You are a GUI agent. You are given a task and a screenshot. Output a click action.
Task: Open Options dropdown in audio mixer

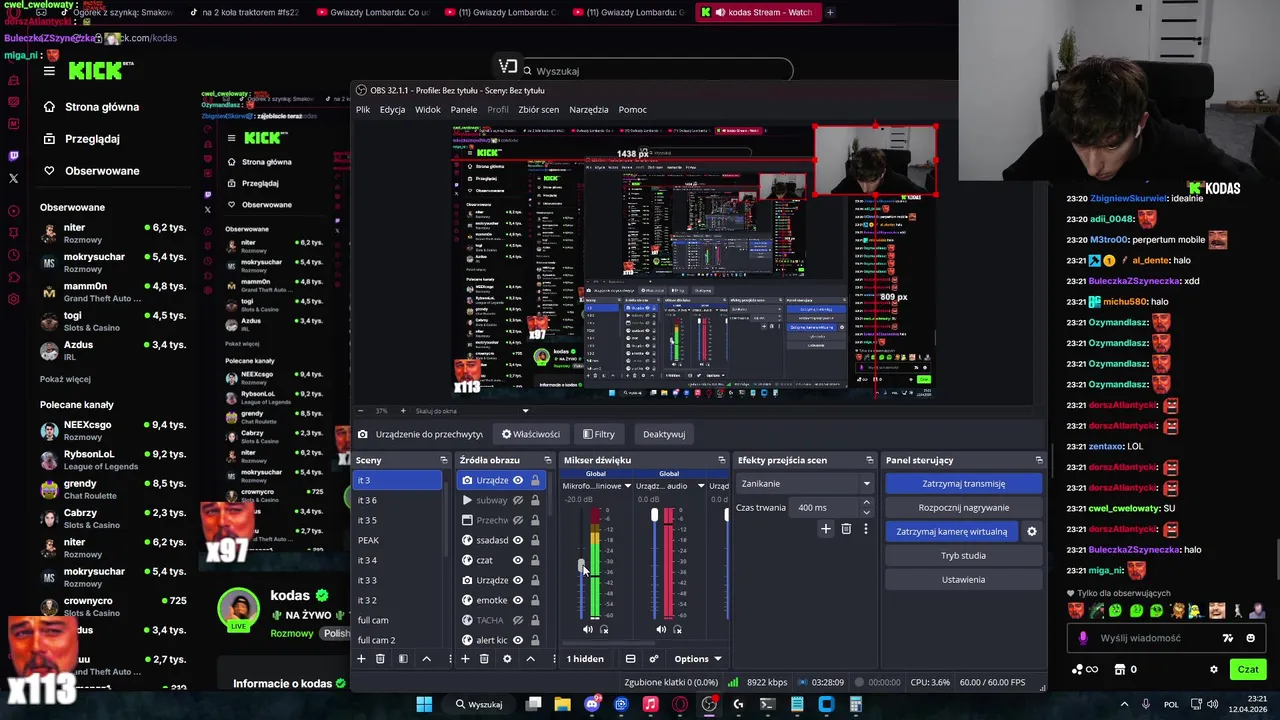[x=697, y=659]
